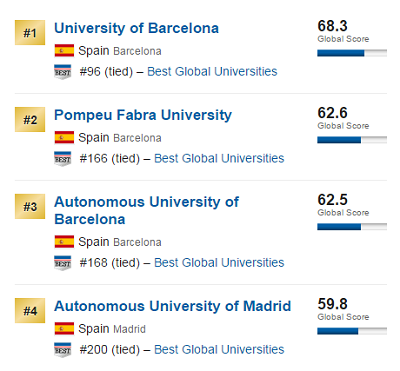Click Best badge icon beside #168 (tied)
Image resolution: width=400 pixels, height=371 pixels.
point(63,263)
